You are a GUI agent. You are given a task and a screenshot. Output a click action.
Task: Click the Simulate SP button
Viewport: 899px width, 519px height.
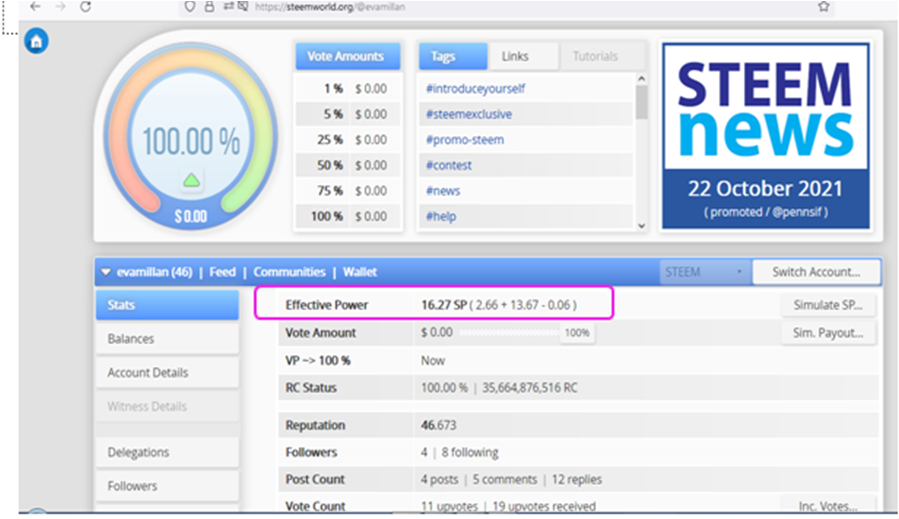[x=828, y=305]
